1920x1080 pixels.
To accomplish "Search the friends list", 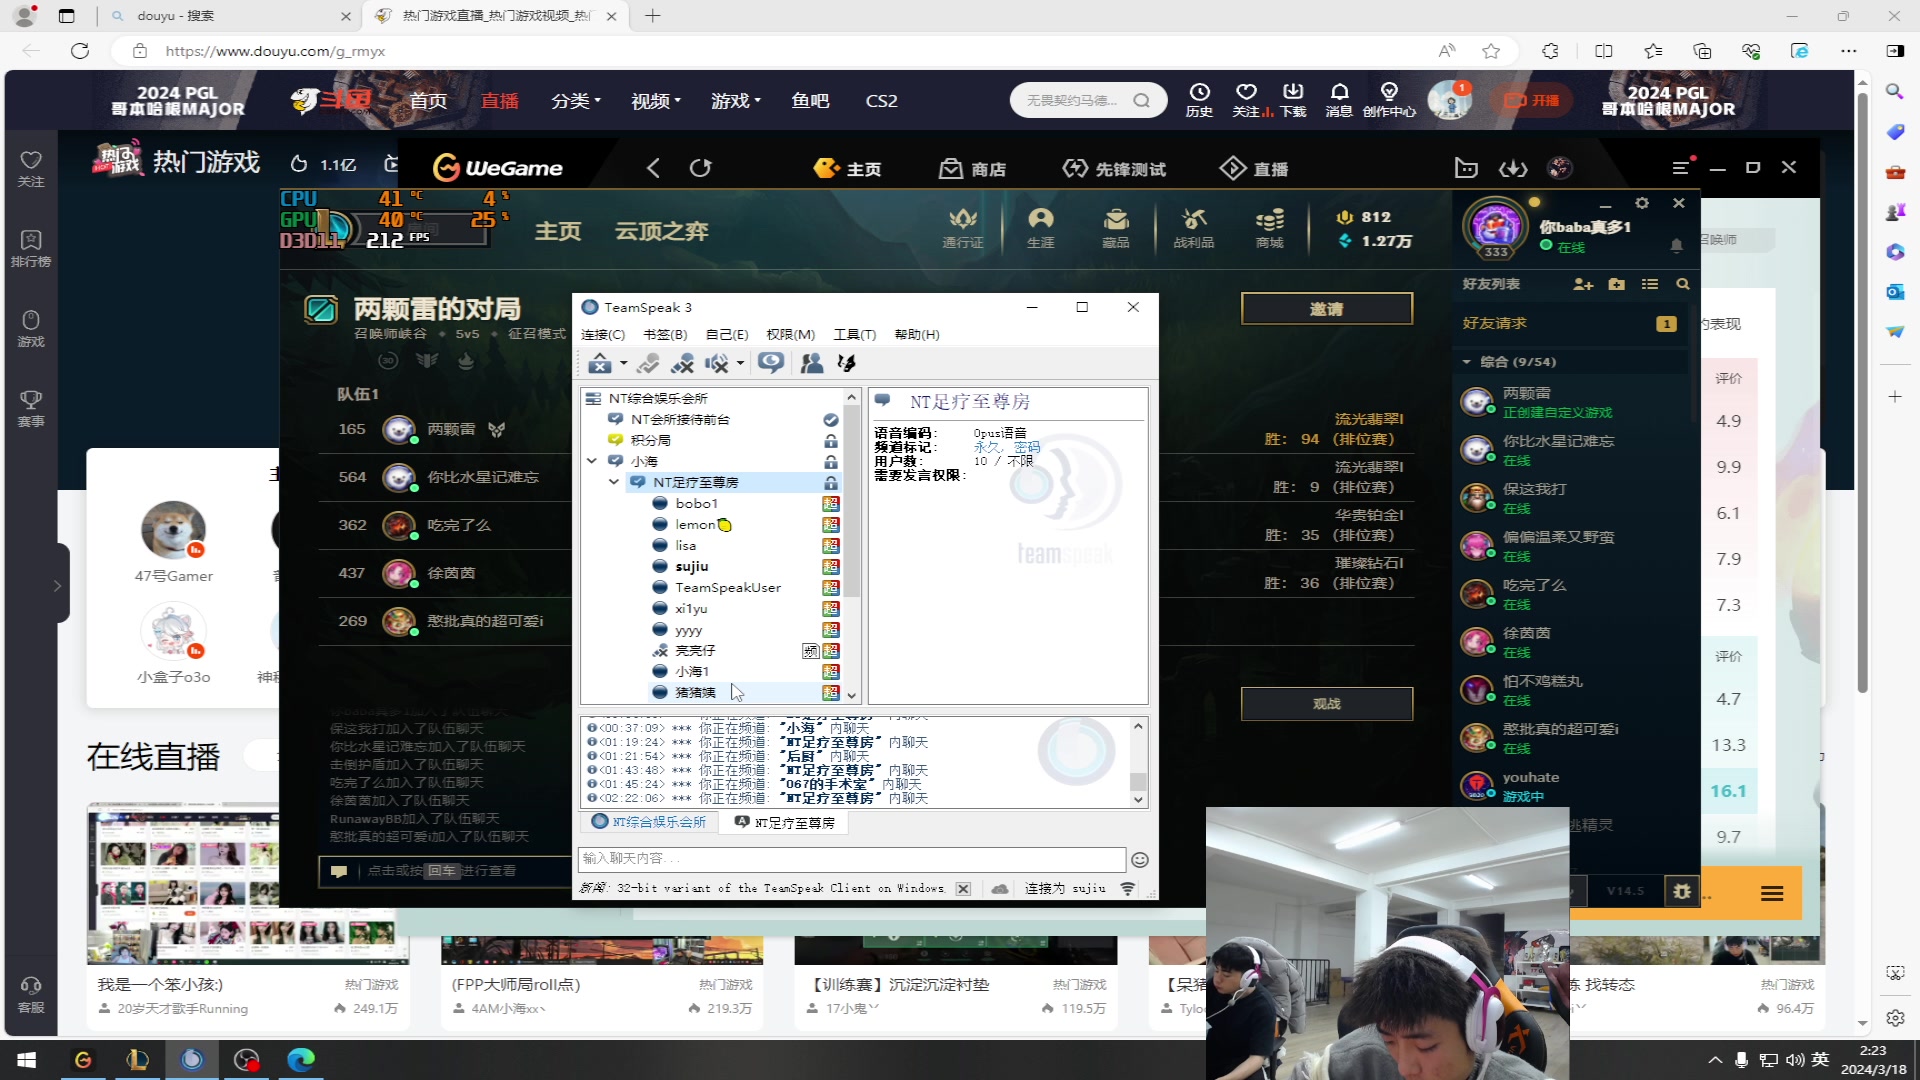I will (1683, 285).
